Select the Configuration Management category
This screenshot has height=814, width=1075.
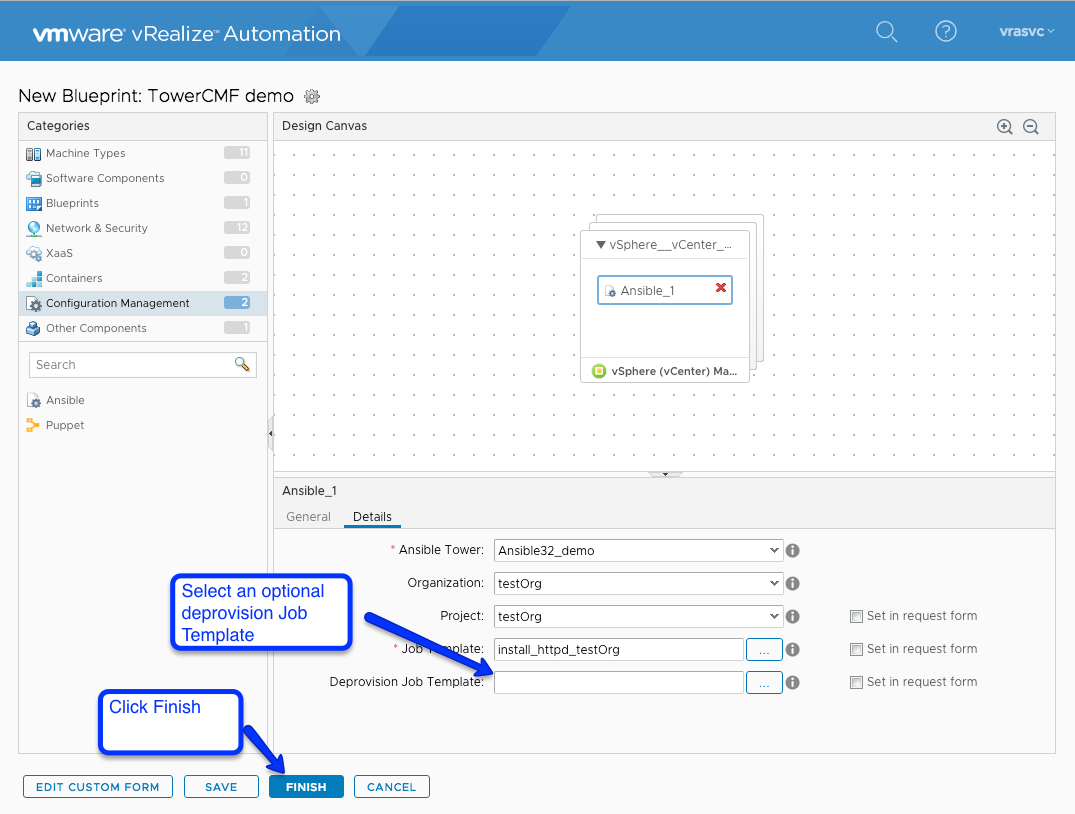click(x=143, y=303)
